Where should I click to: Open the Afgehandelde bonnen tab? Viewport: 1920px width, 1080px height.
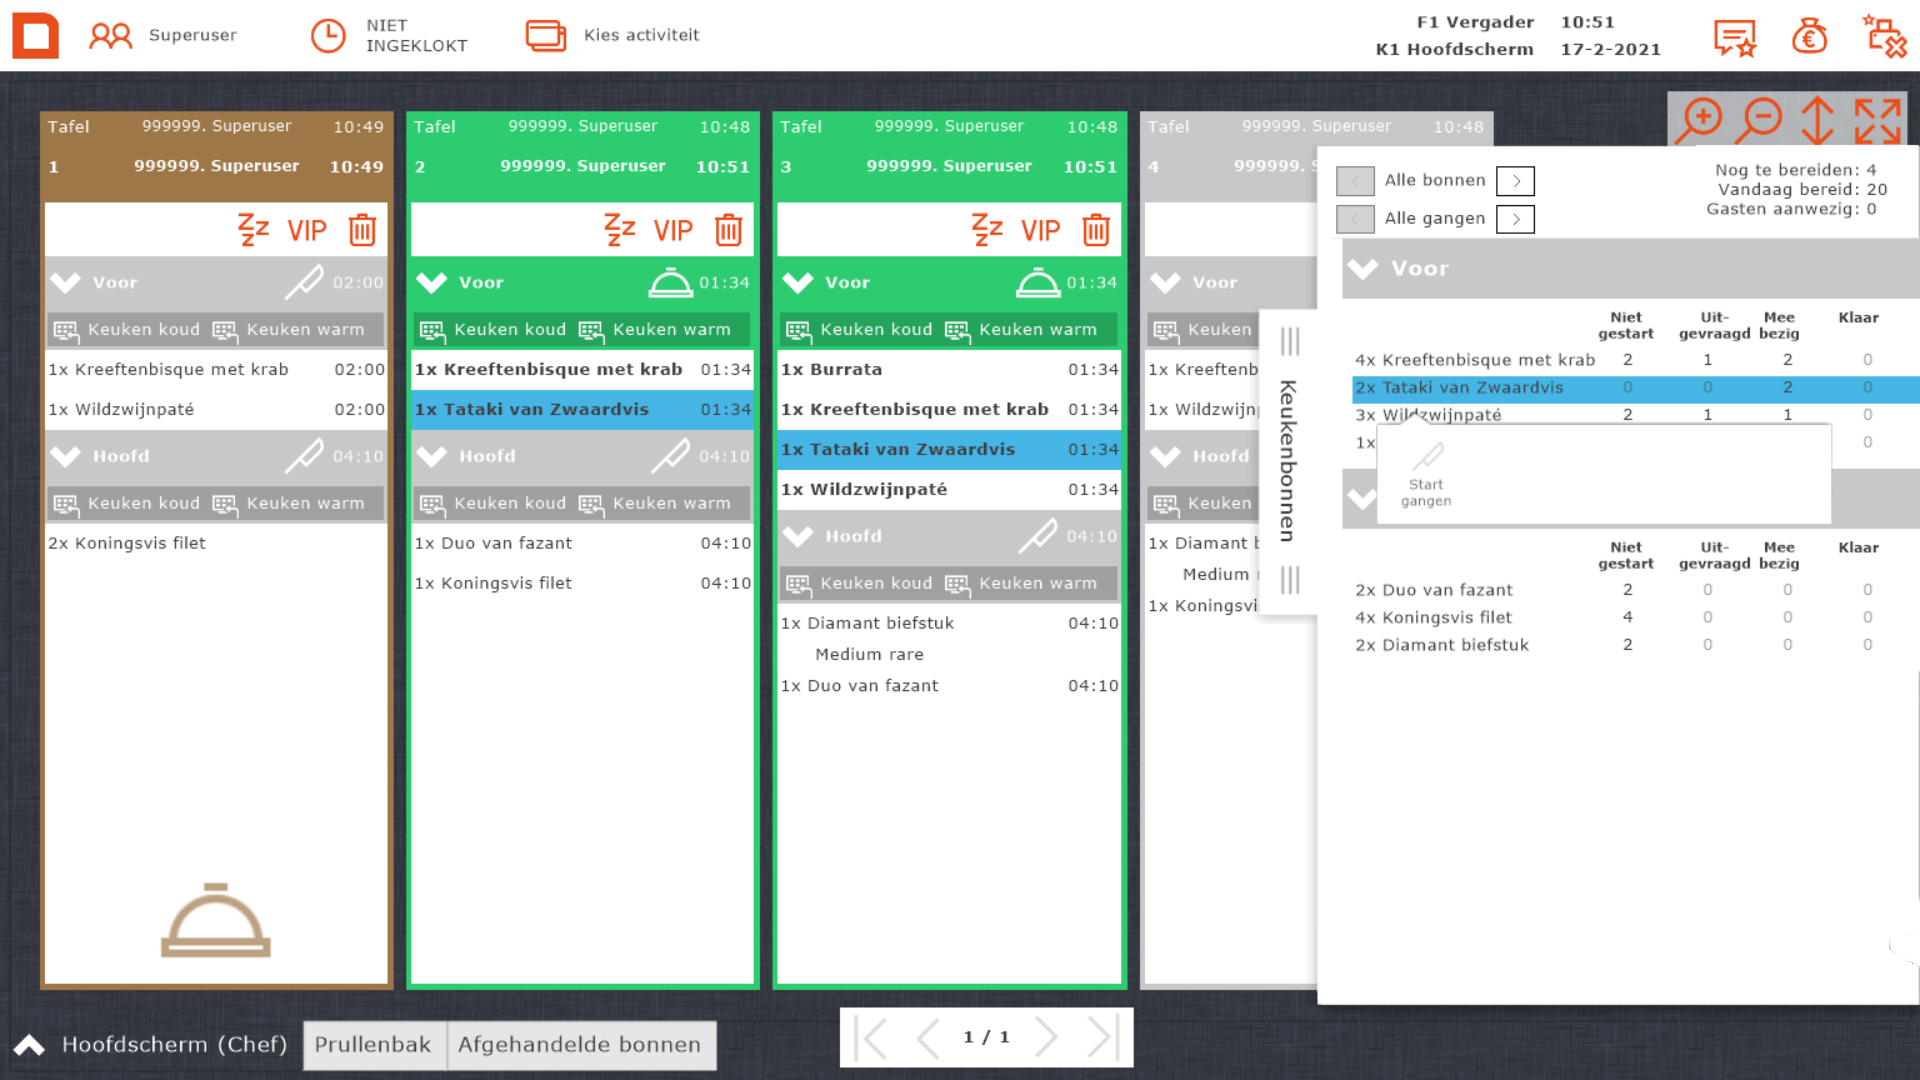tap(580, 1045)
